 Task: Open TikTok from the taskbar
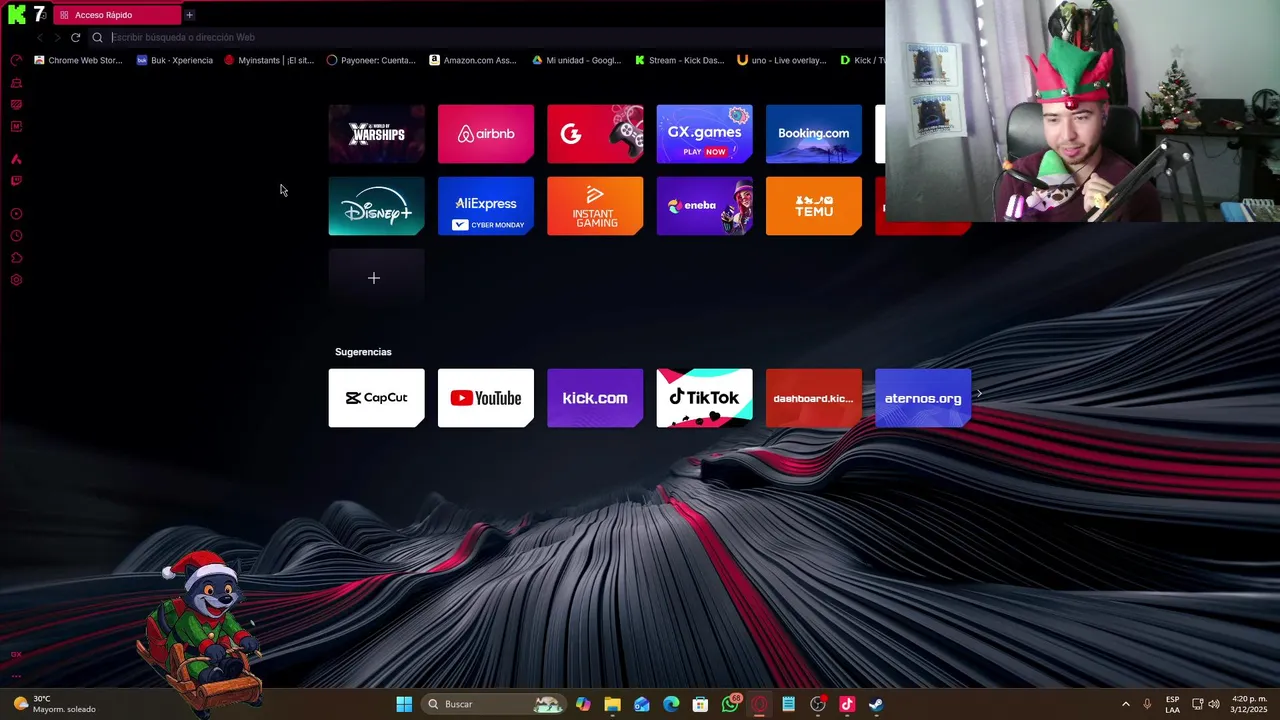click(847, 704)
